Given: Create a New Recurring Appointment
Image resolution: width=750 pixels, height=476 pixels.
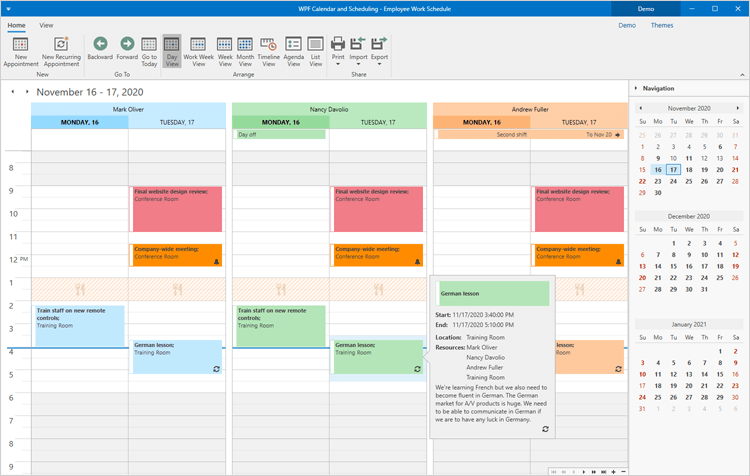Looking at the screenshot, I should tap(61, 52).
